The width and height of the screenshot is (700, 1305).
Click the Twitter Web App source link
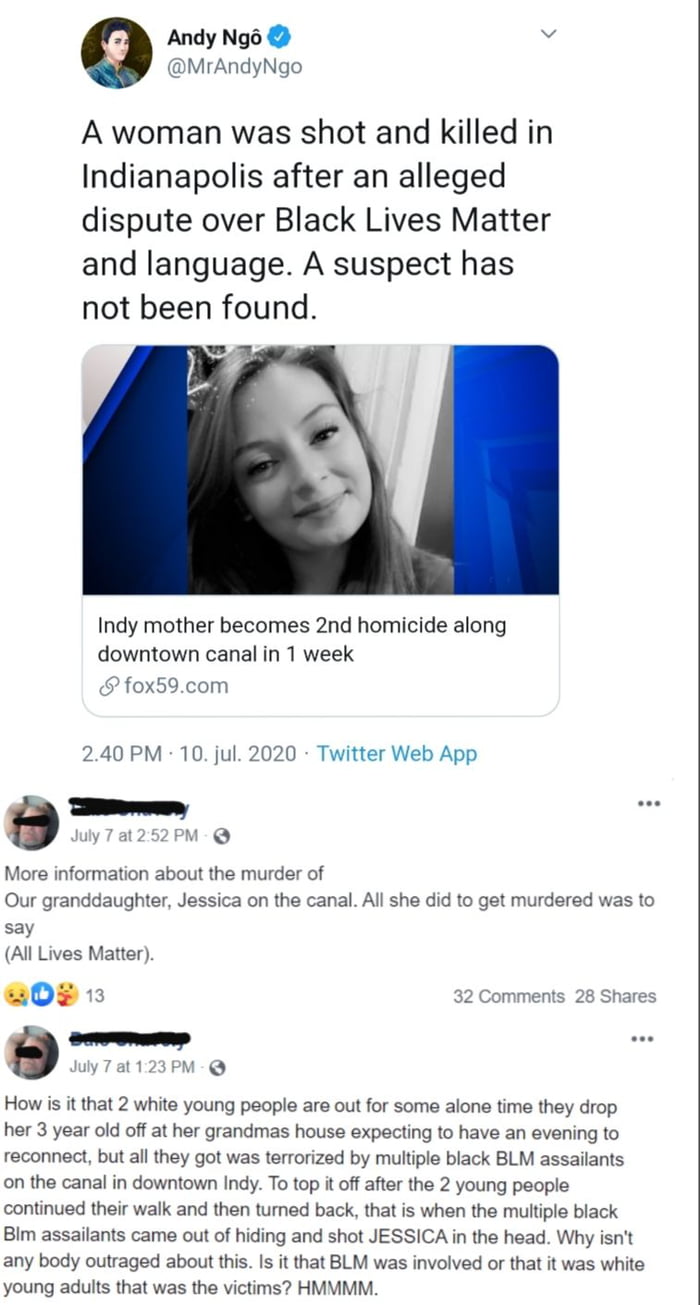coord(397,754)
